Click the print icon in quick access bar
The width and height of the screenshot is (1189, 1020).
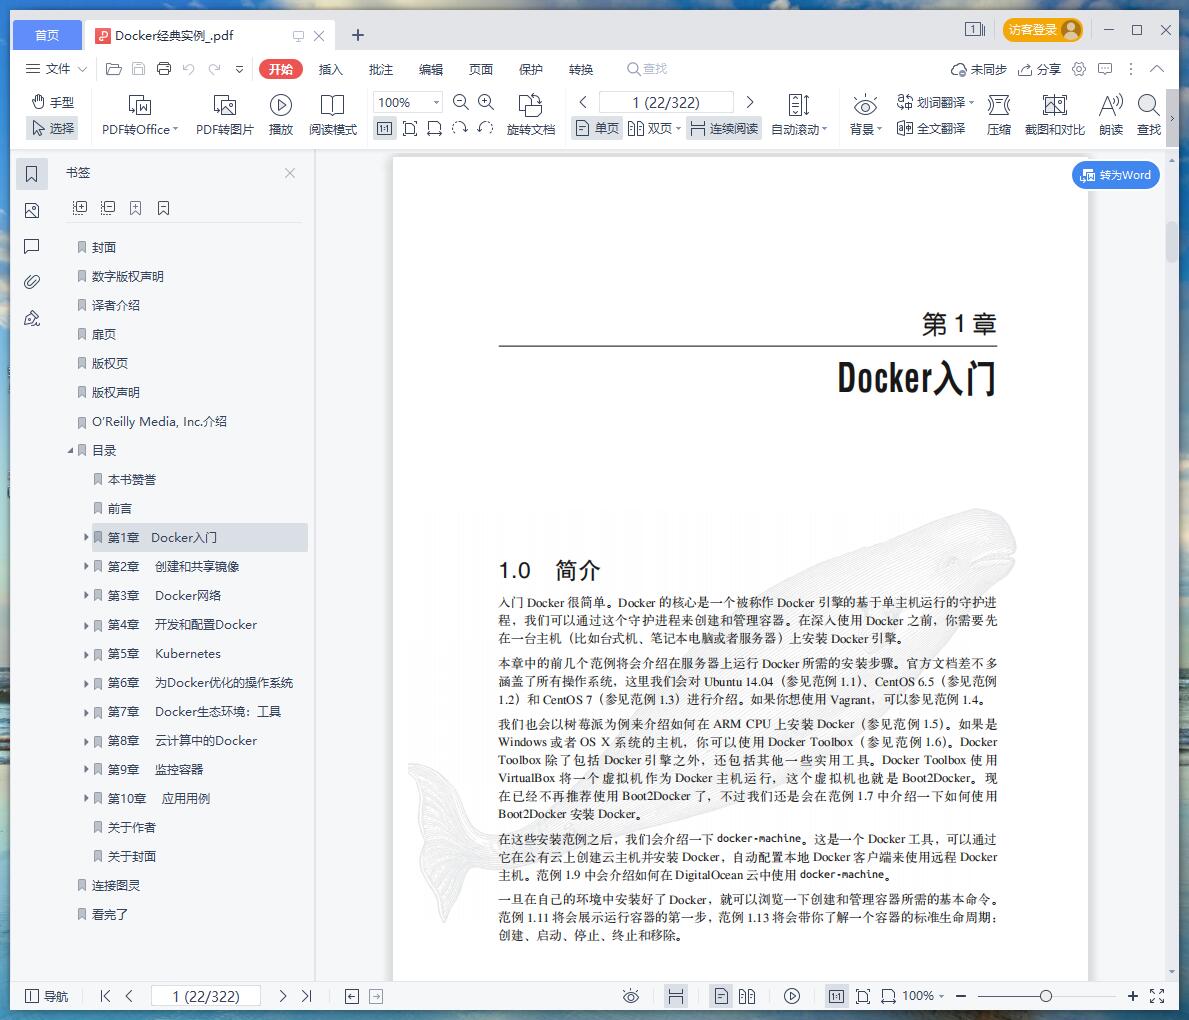[x=164, y=69]
